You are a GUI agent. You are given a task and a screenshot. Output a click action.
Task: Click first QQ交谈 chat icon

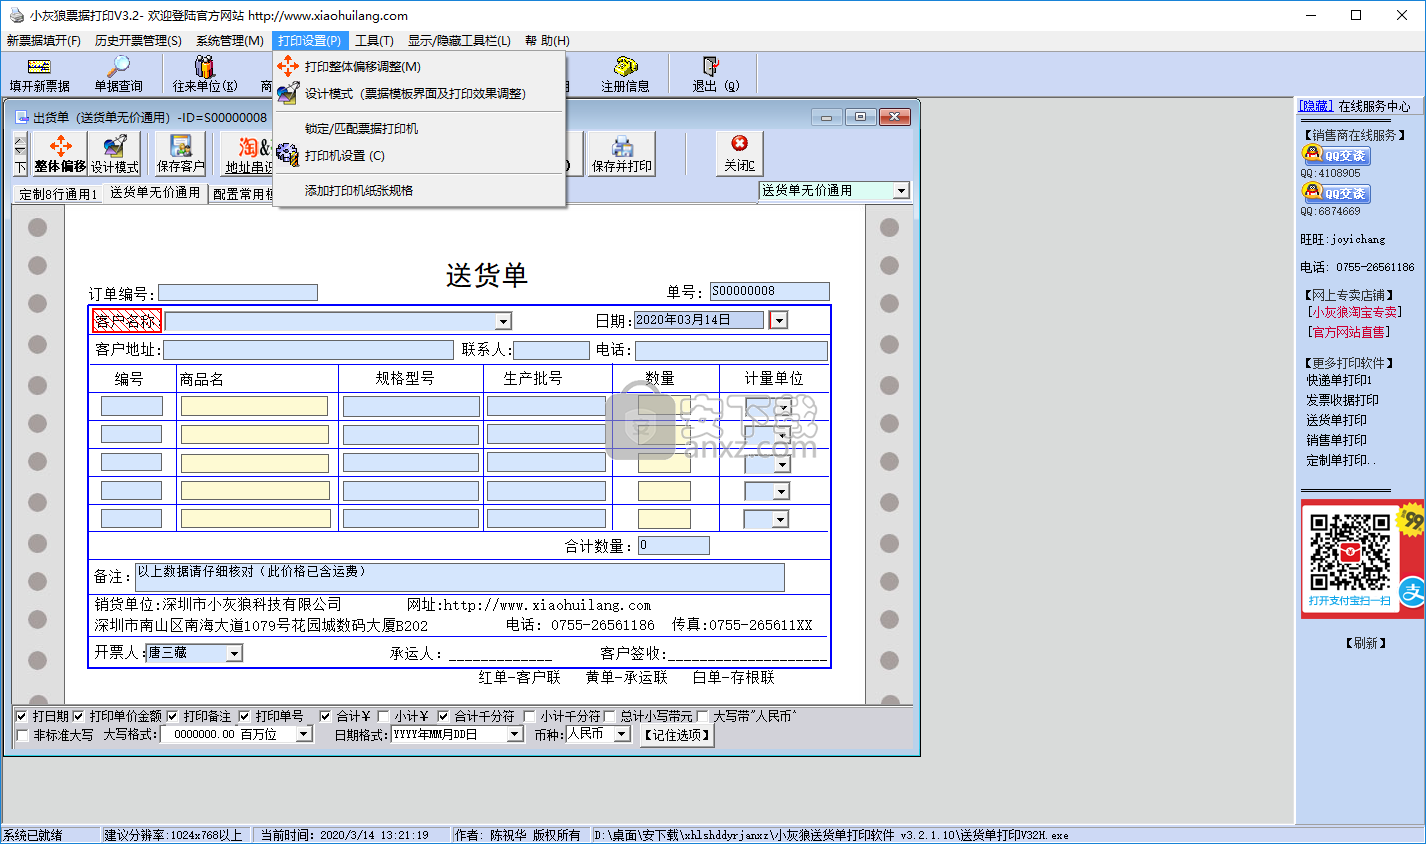[x=1336, y=155]
